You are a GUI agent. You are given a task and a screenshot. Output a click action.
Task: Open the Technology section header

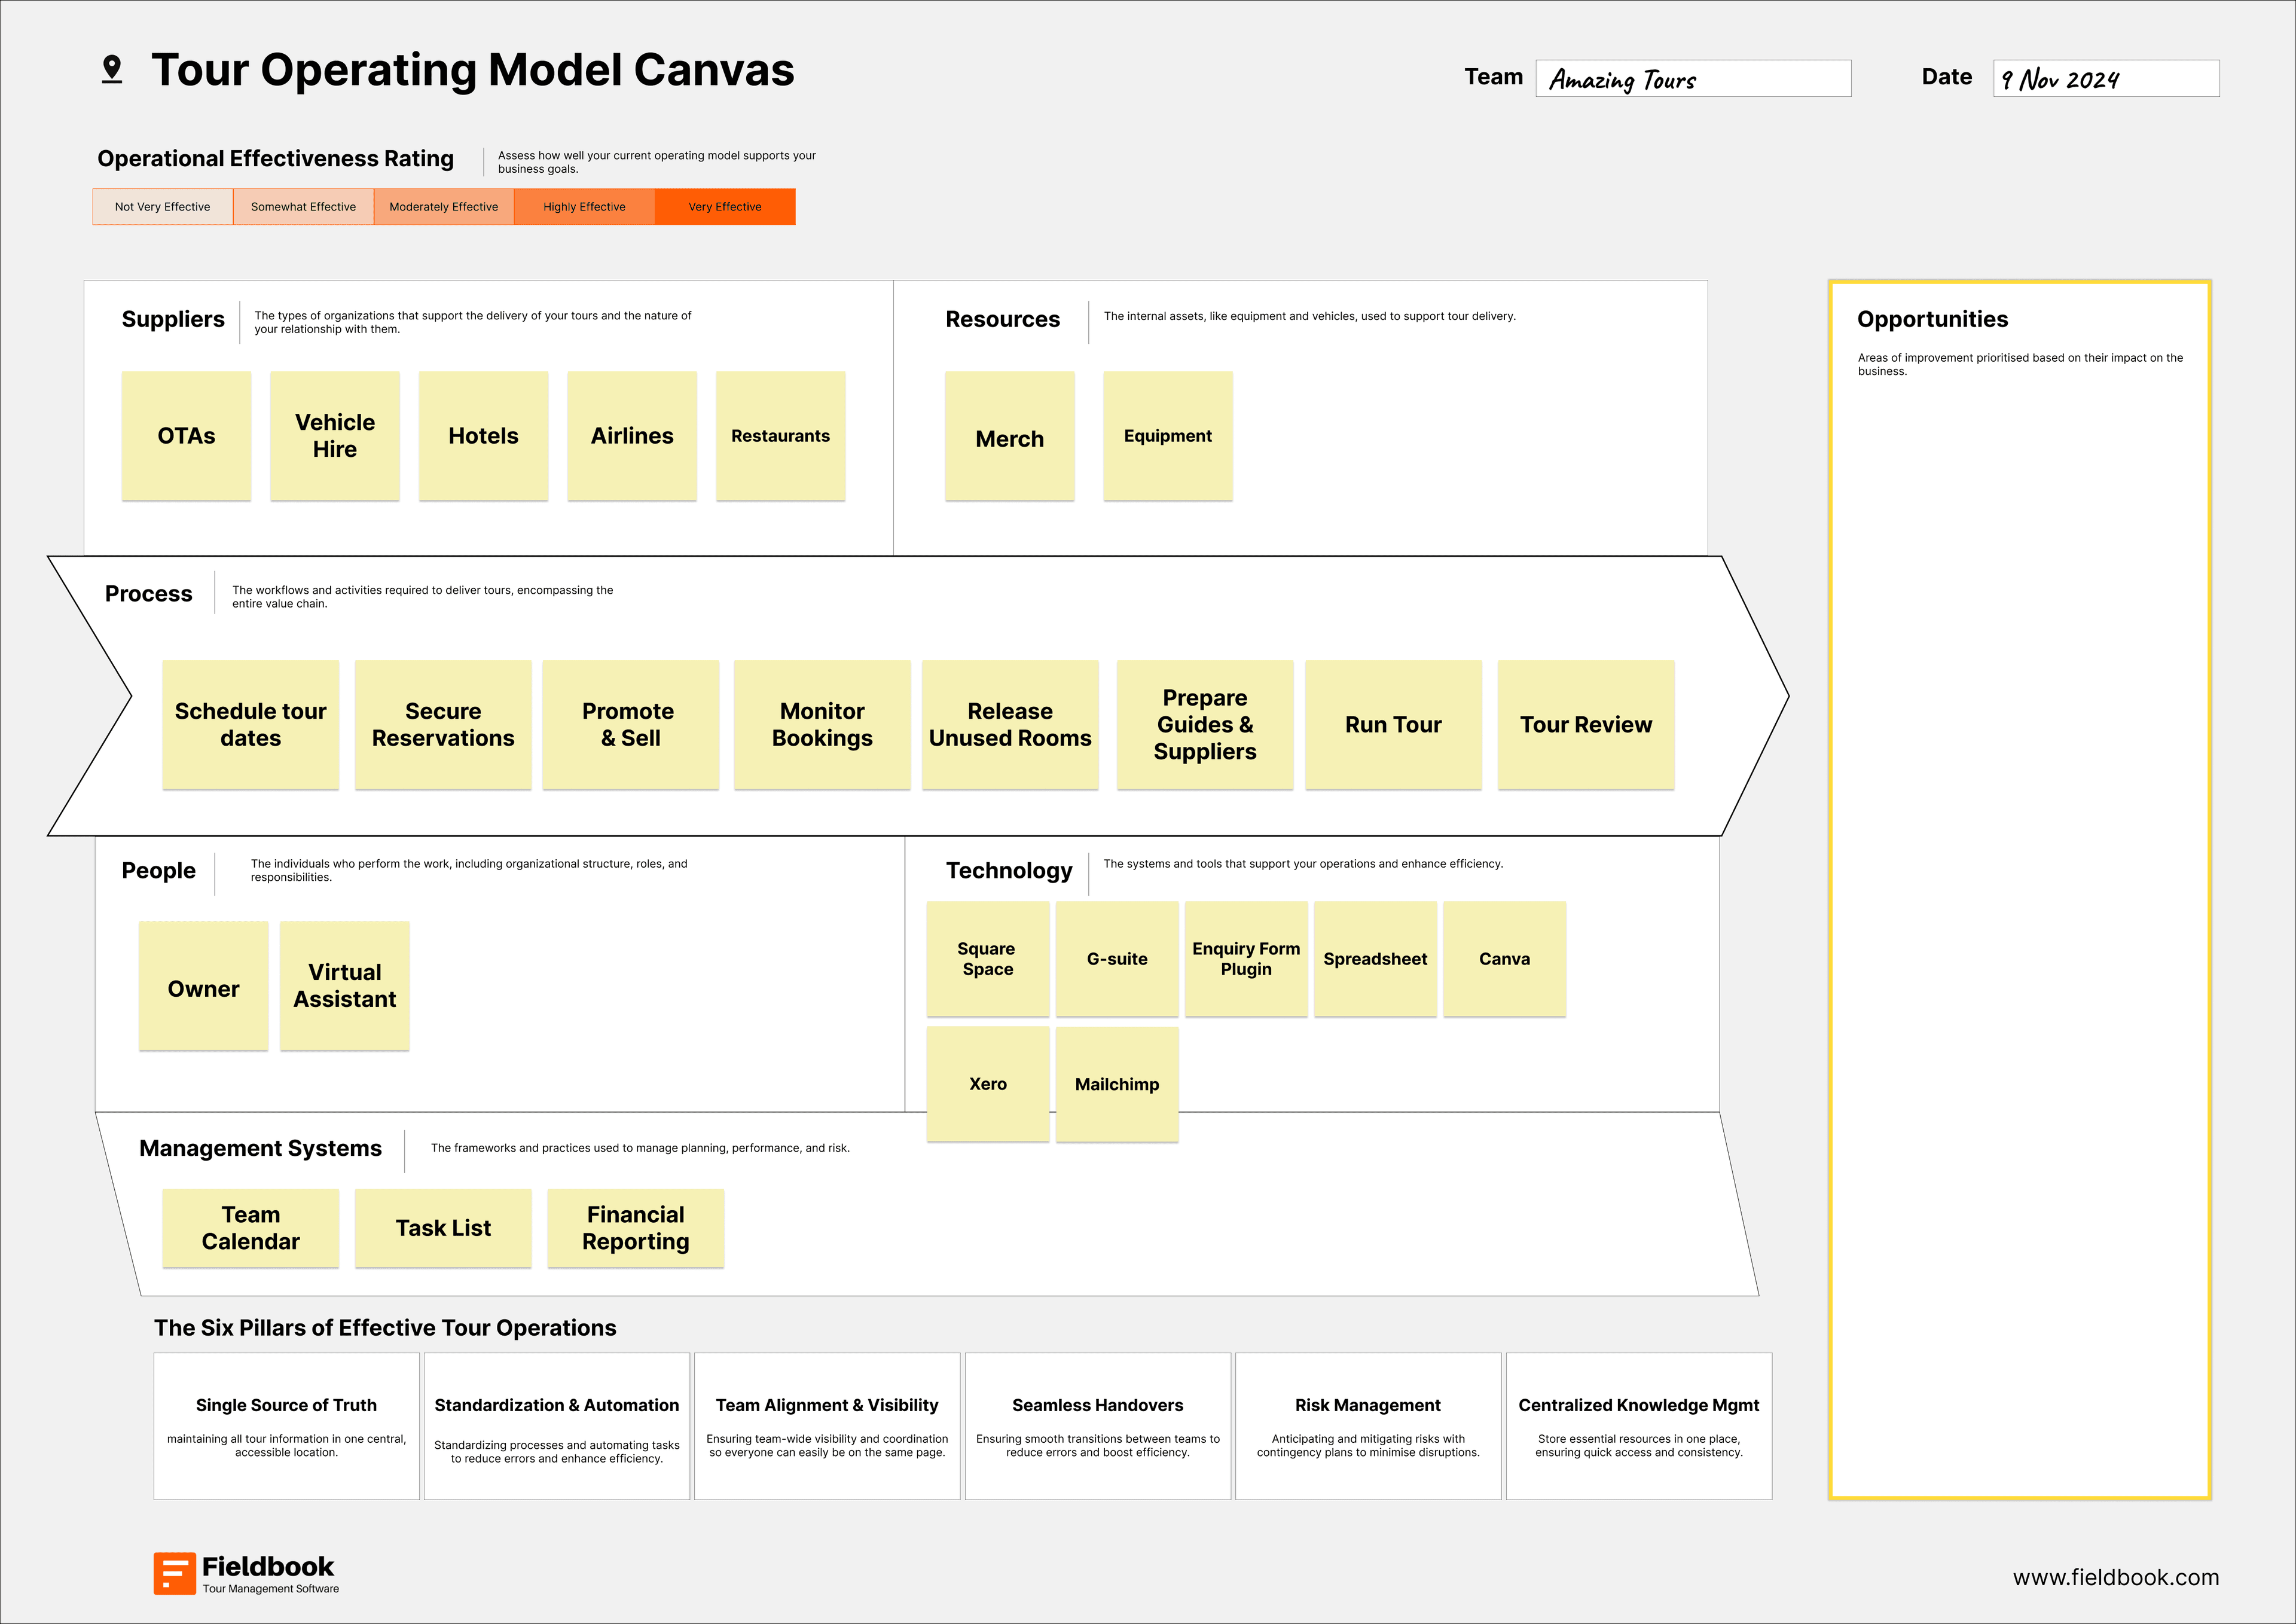[1009, 870]
